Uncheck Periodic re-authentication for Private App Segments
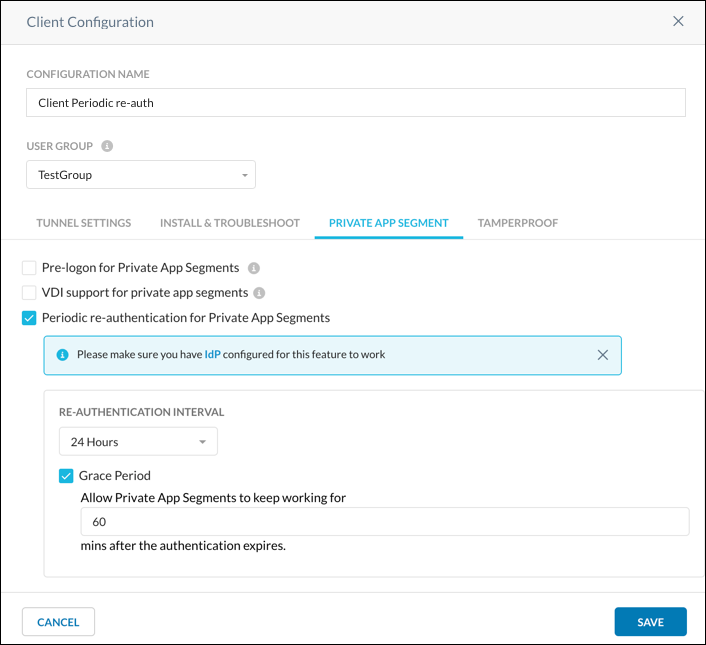Screen dimensions: 706x645 pyautogui.click(x=29, y=318)
